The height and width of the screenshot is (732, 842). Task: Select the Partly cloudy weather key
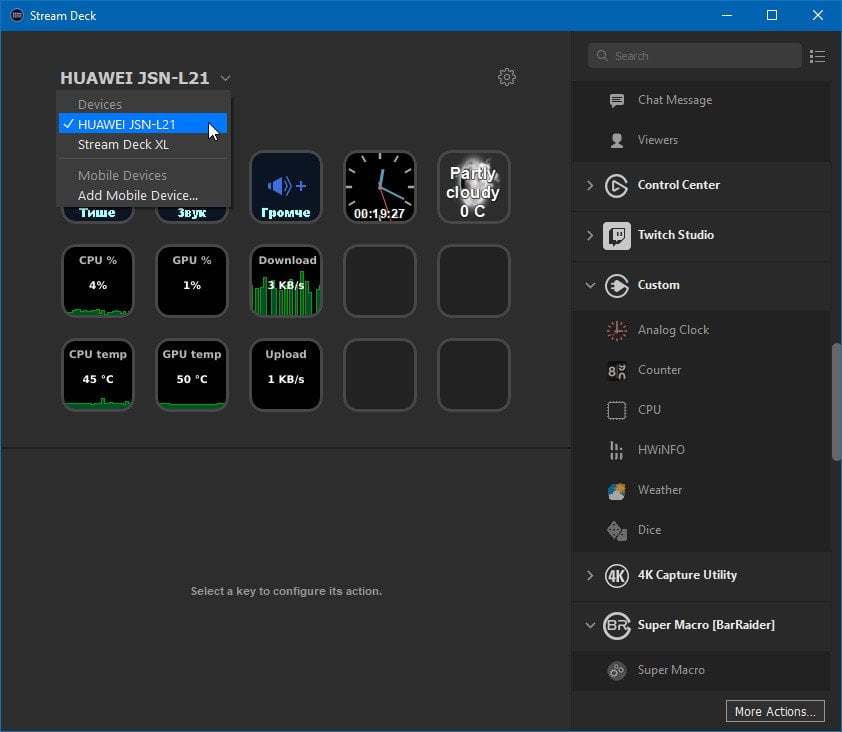point(473,187)
